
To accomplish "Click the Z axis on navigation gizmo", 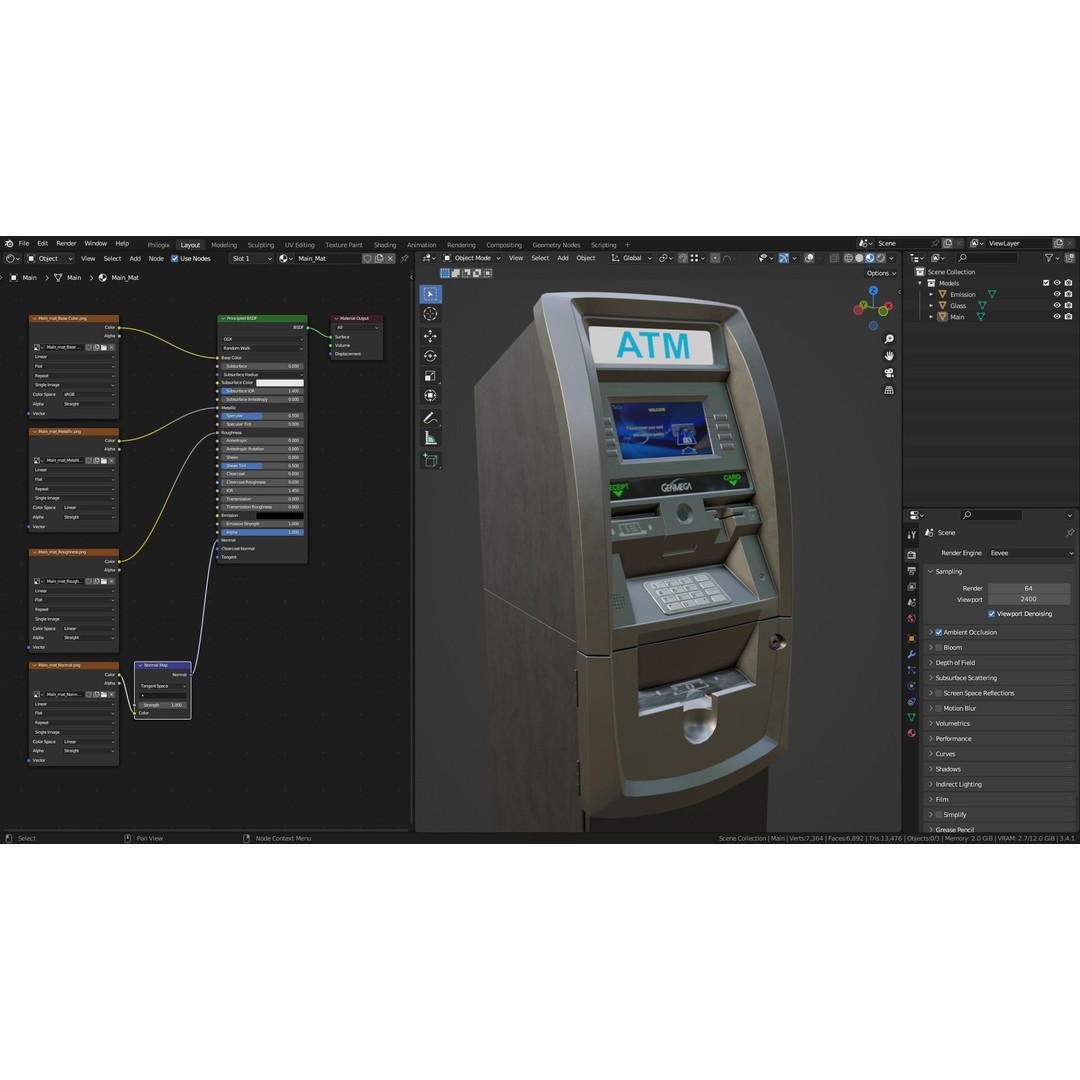I will pyautogui.click(x=873, y=291).
